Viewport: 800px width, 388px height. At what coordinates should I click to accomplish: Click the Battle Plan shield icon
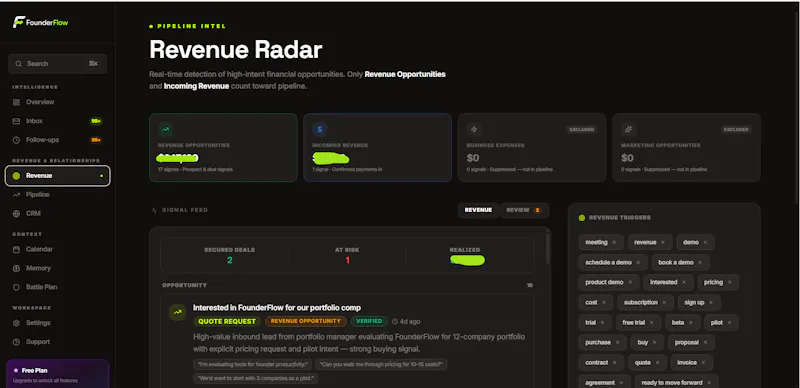coord(16,287)
